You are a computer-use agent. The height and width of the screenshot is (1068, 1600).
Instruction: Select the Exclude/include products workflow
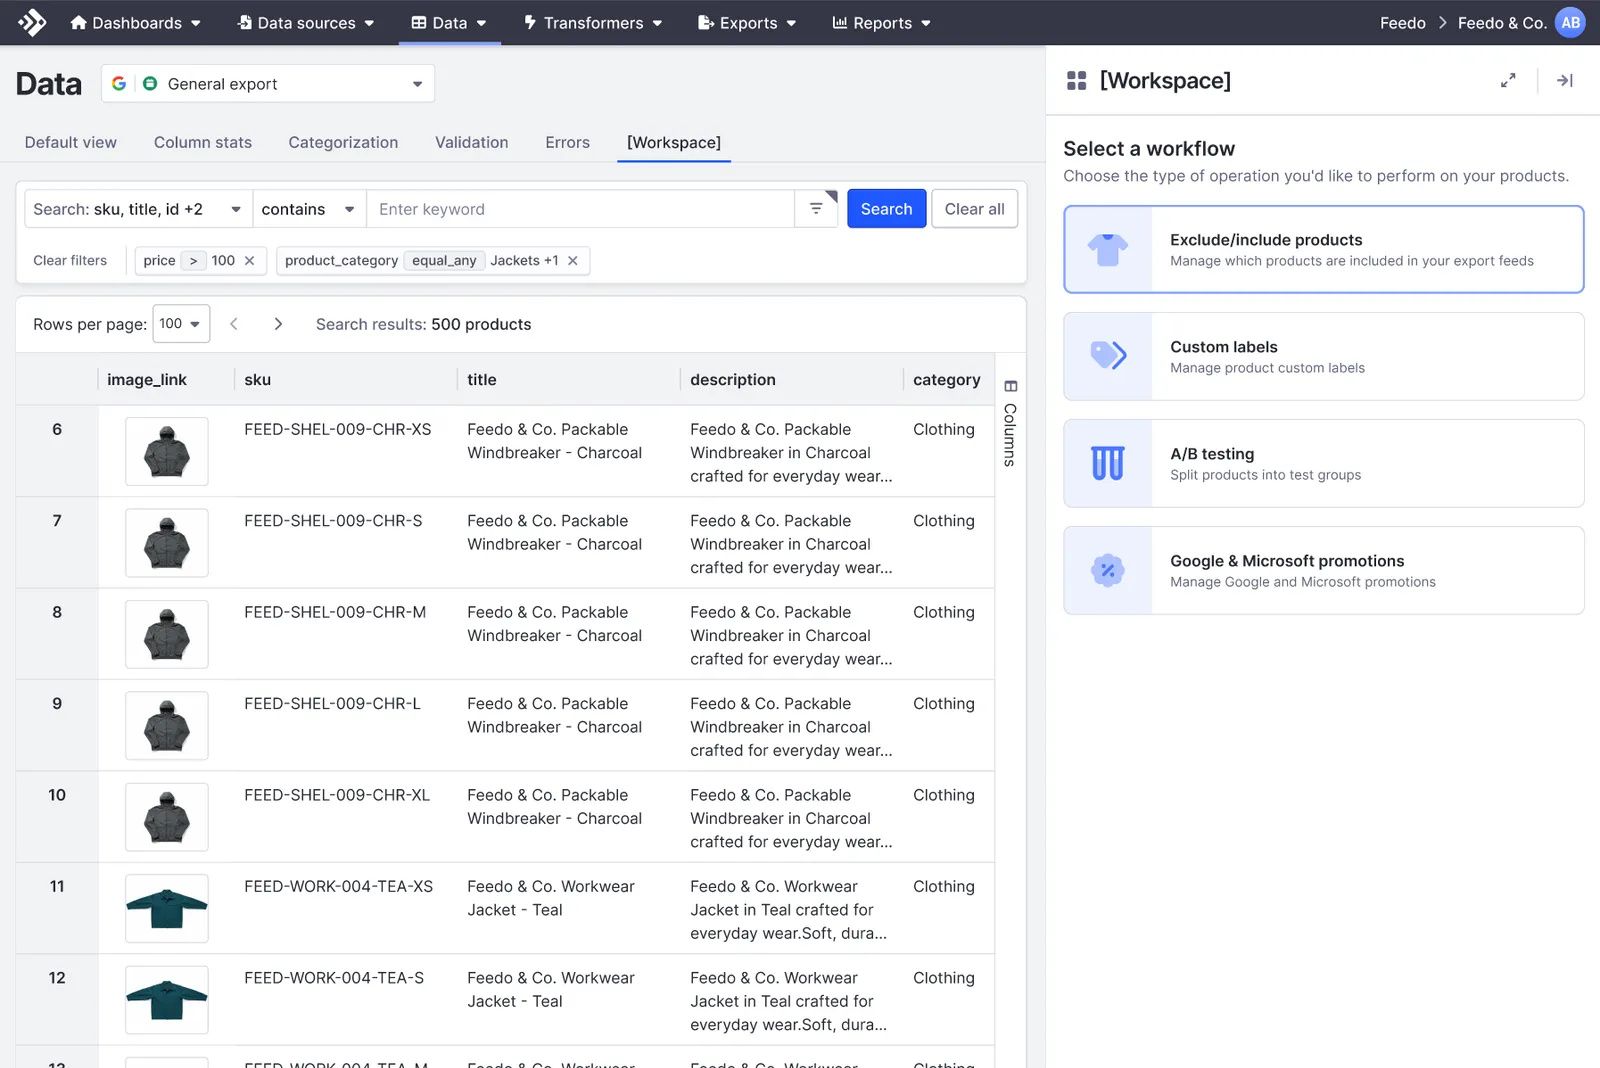coord(1324,250)
